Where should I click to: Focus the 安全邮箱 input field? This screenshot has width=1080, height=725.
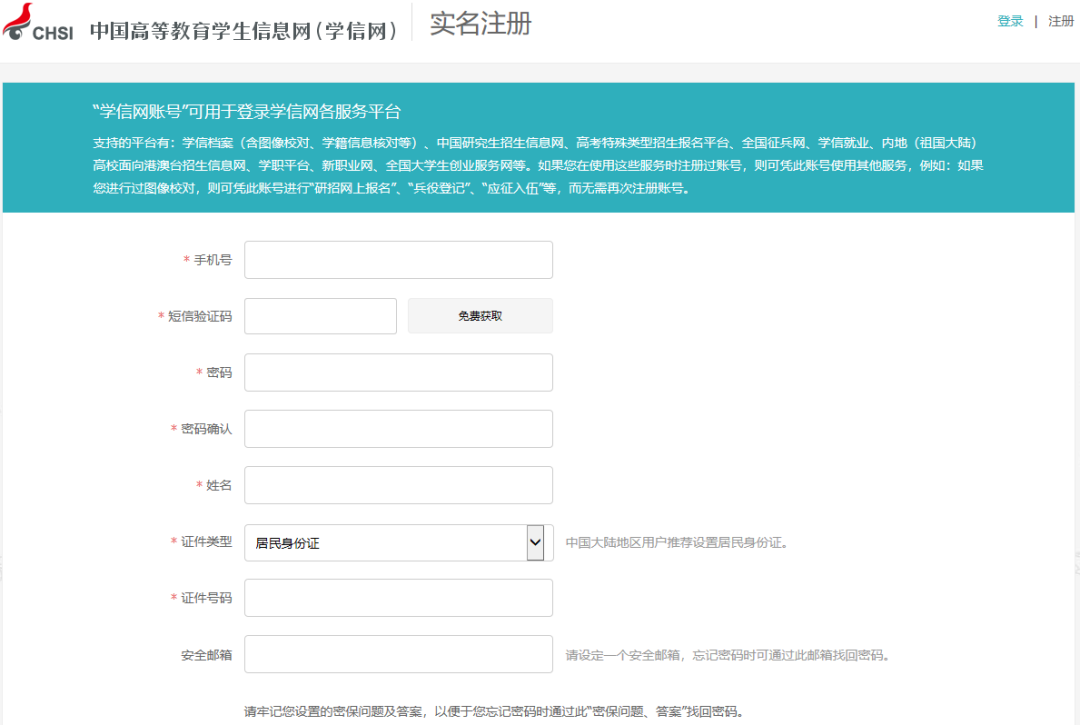click(x=398, y=655)
